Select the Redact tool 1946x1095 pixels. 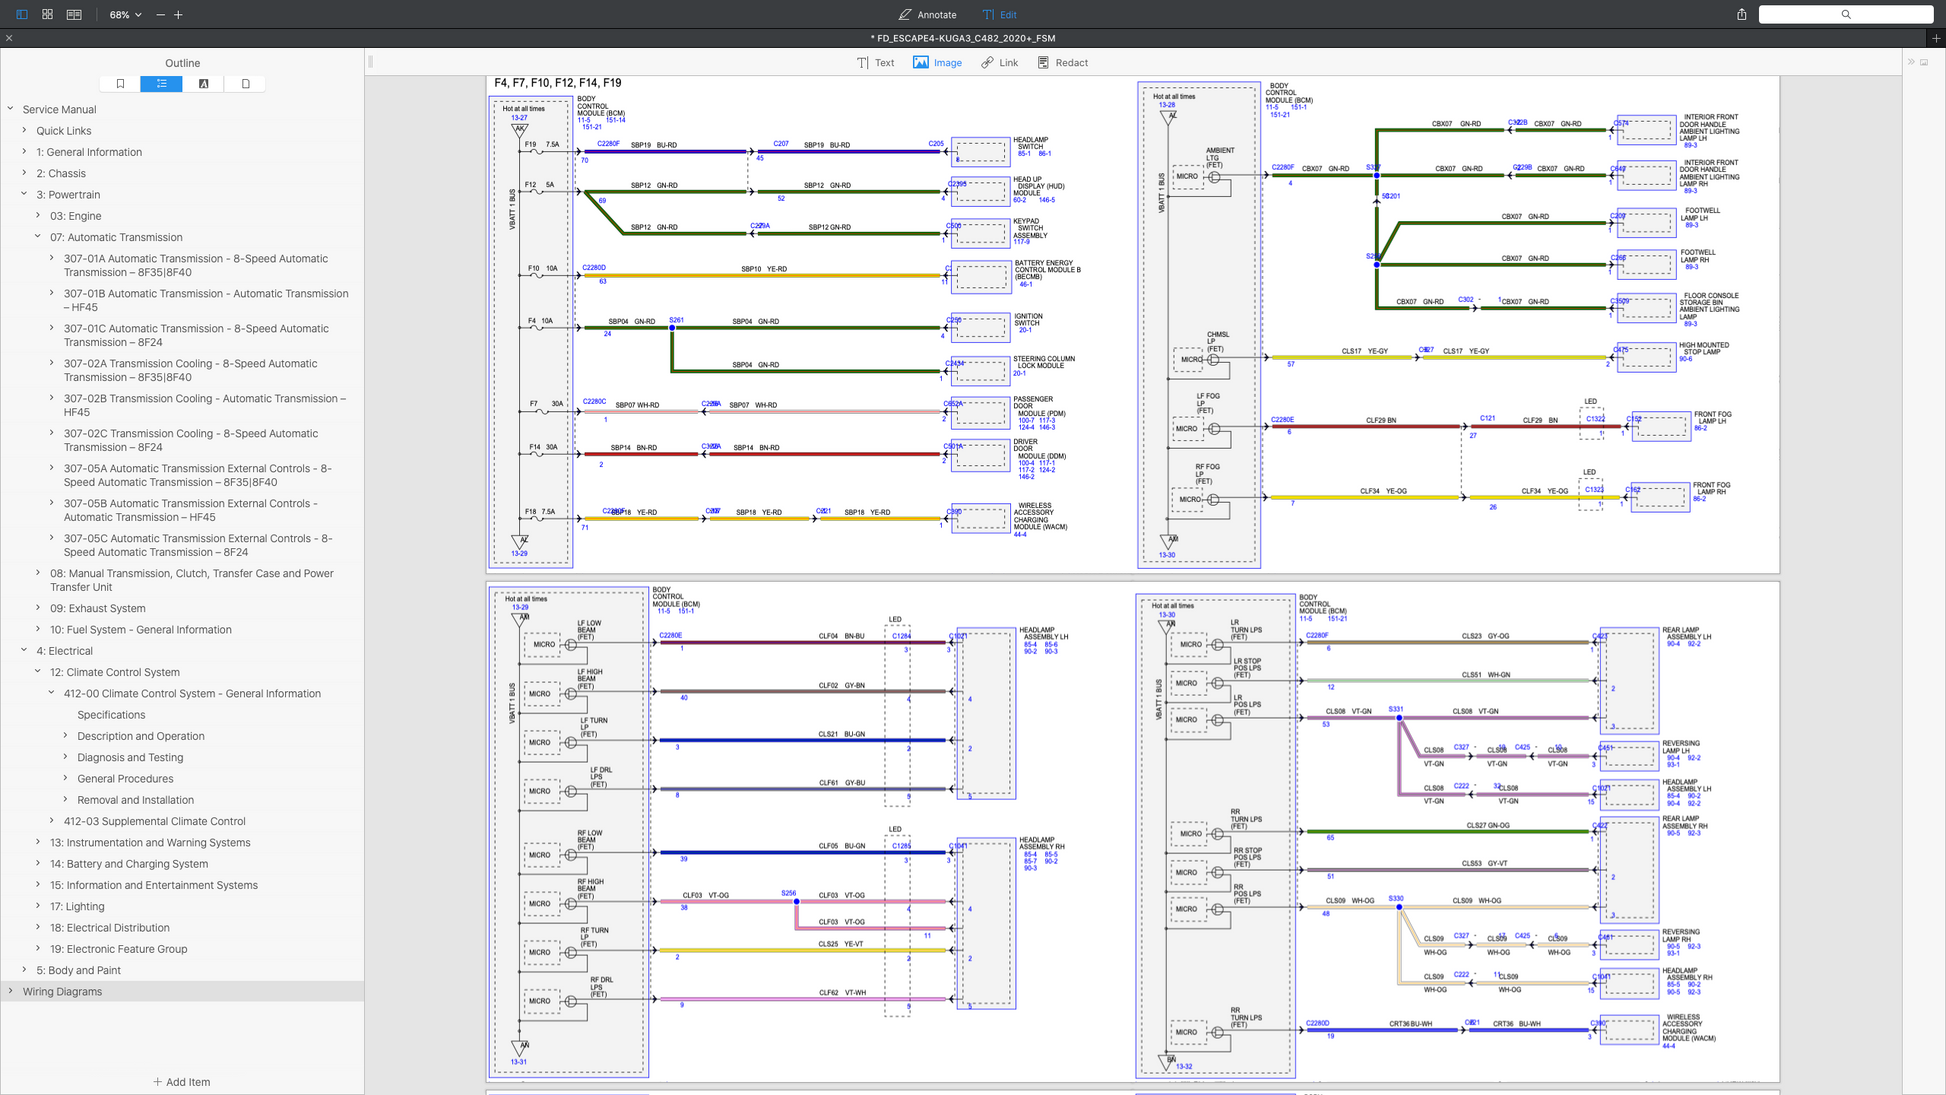[1062, 63]
